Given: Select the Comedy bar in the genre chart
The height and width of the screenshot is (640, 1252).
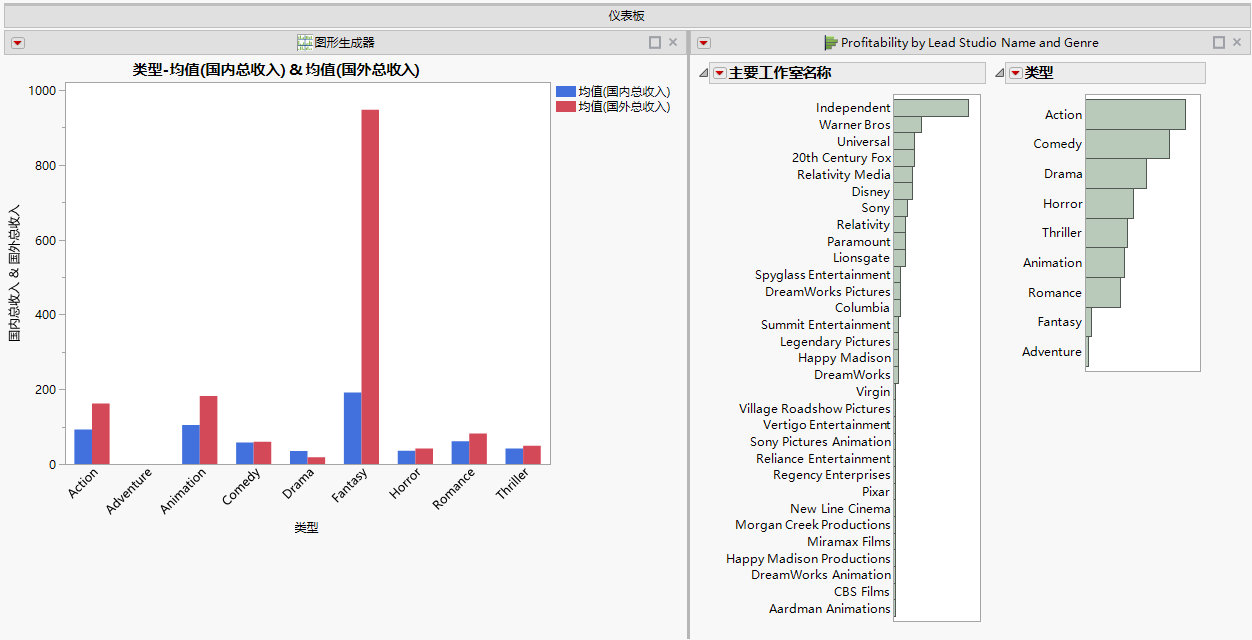Looking at the screenshot, I should [1128, 143].
